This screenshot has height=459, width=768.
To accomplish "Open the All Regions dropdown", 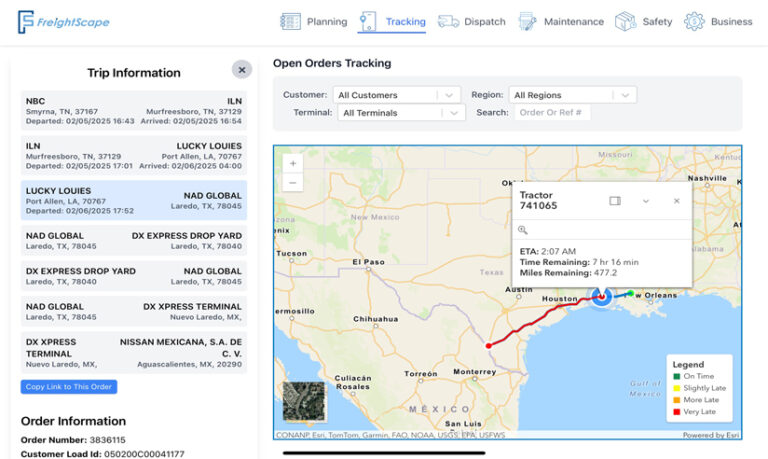I will pyautogui.click(x=573, y=95).
